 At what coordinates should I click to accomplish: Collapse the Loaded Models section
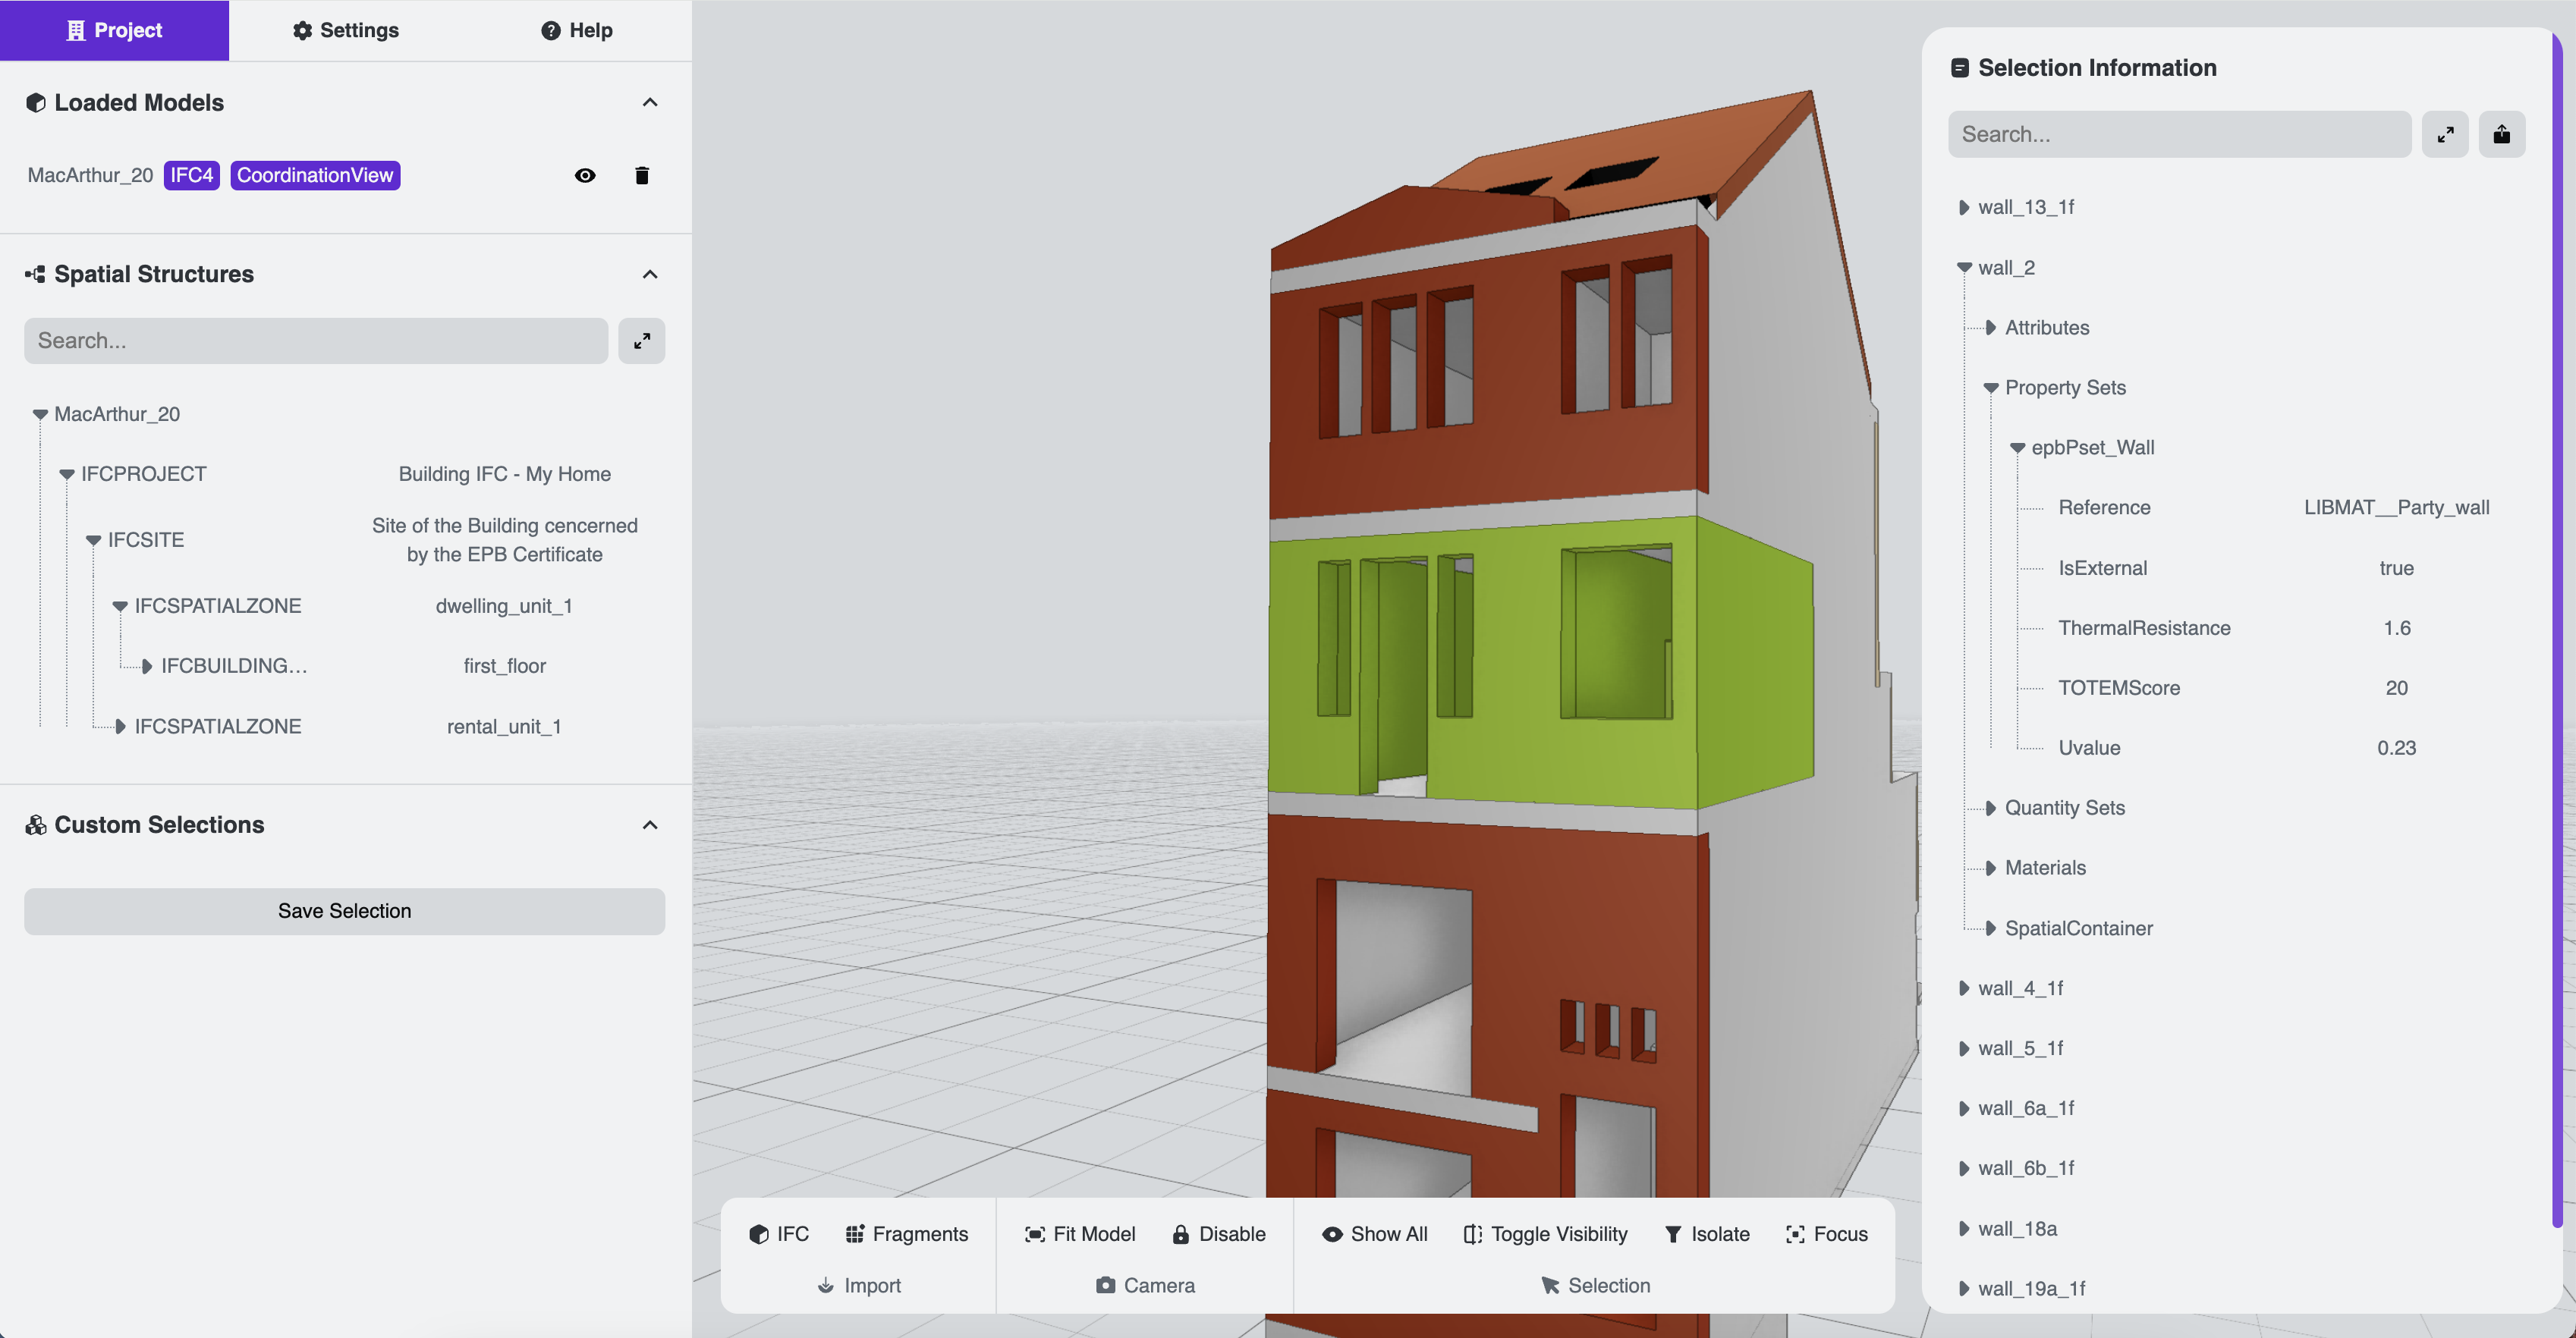pyautogui.click(x=650, y=102)
